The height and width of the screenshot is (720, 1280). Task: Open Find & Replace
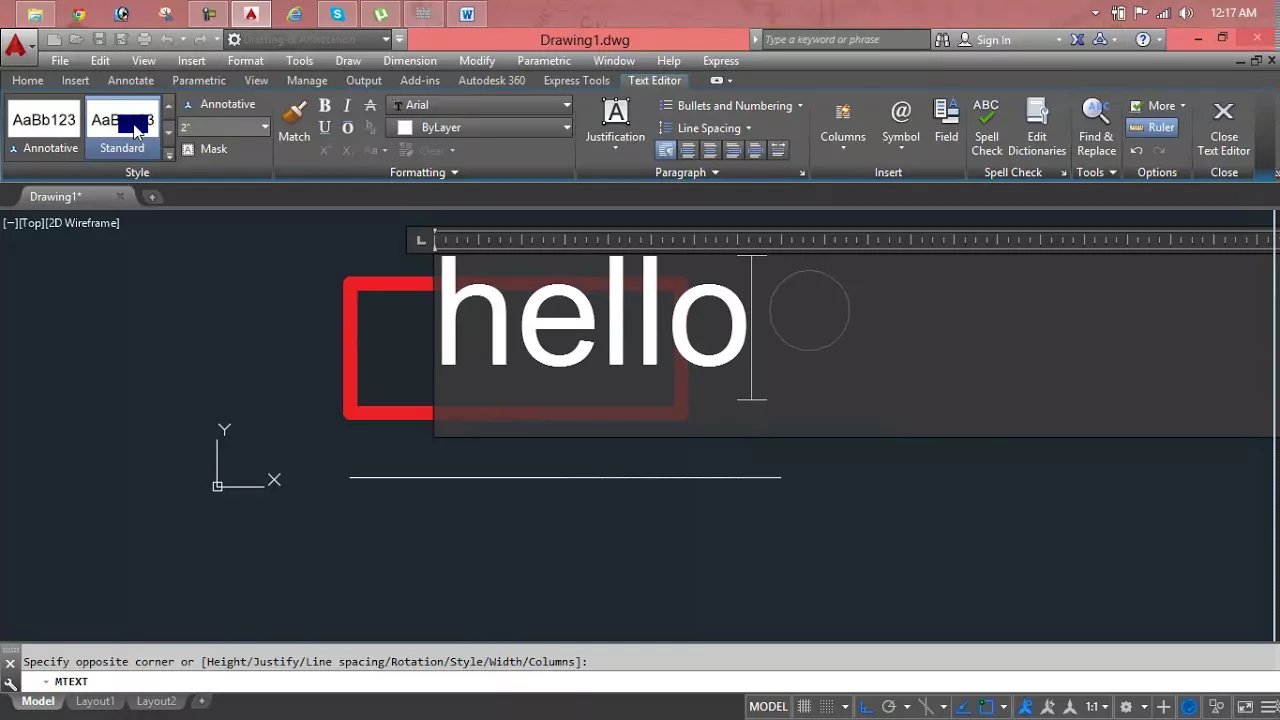(x=1096, y=127)
